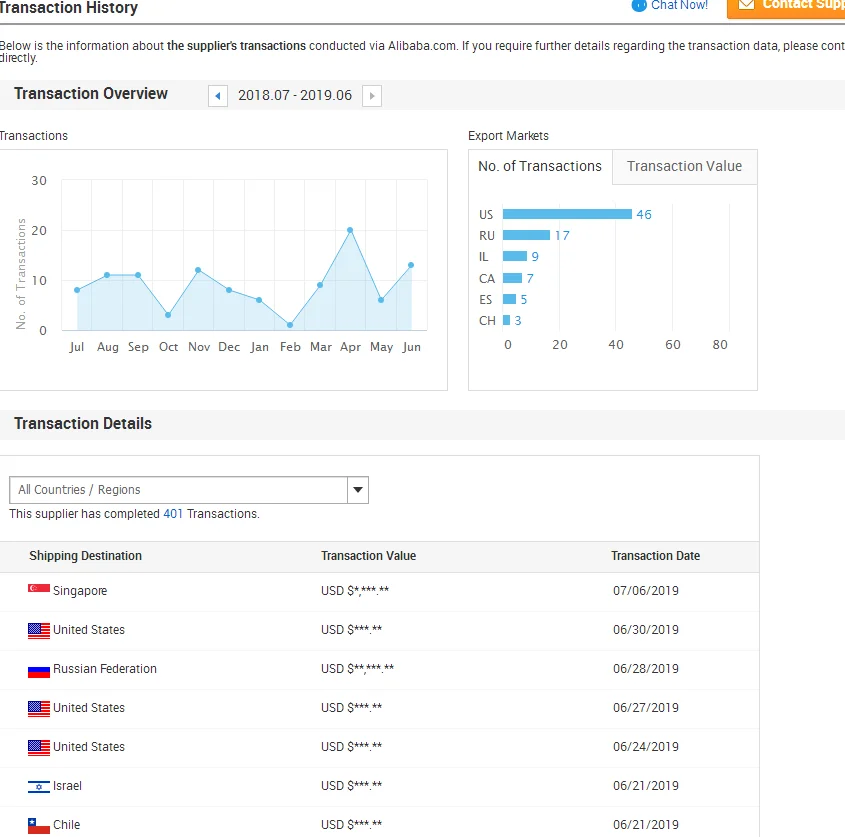Click the dropdown arrow for country filter
Screen dimensions: 845x837
point(358,490)
